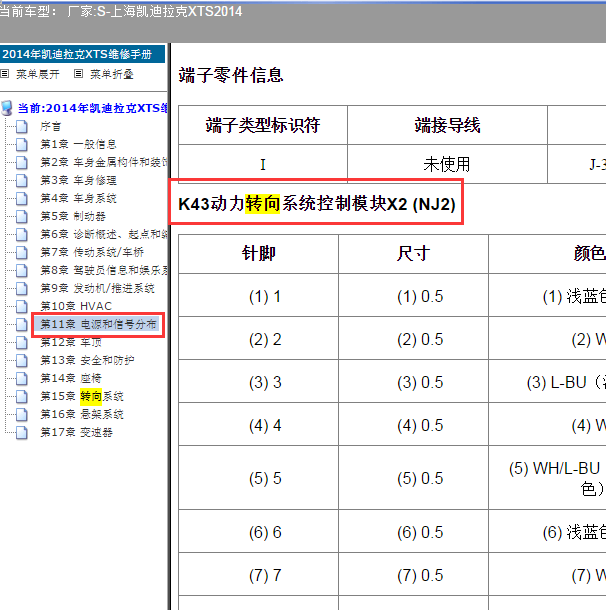
Task: Click the document icon beside 第13章
Action: pyautogui.click(x=22, y=360)
